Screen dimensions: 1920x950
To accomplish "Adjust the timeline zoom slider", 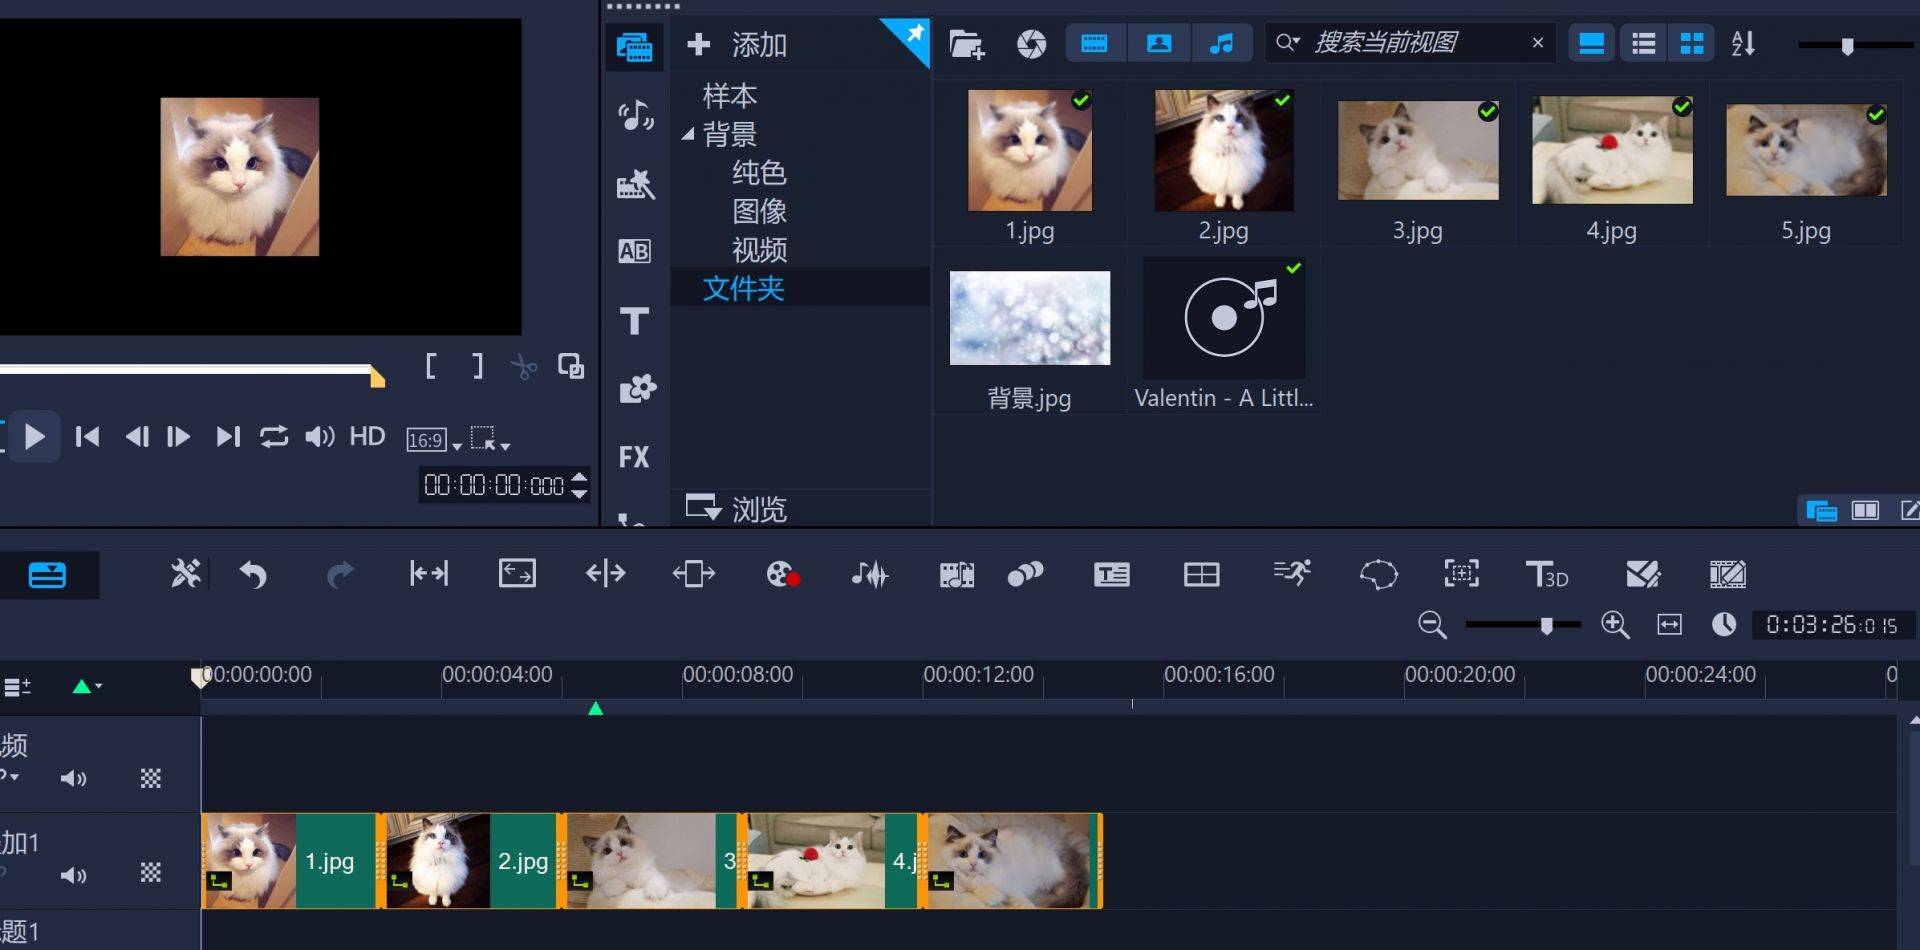I will point(1546,626).
